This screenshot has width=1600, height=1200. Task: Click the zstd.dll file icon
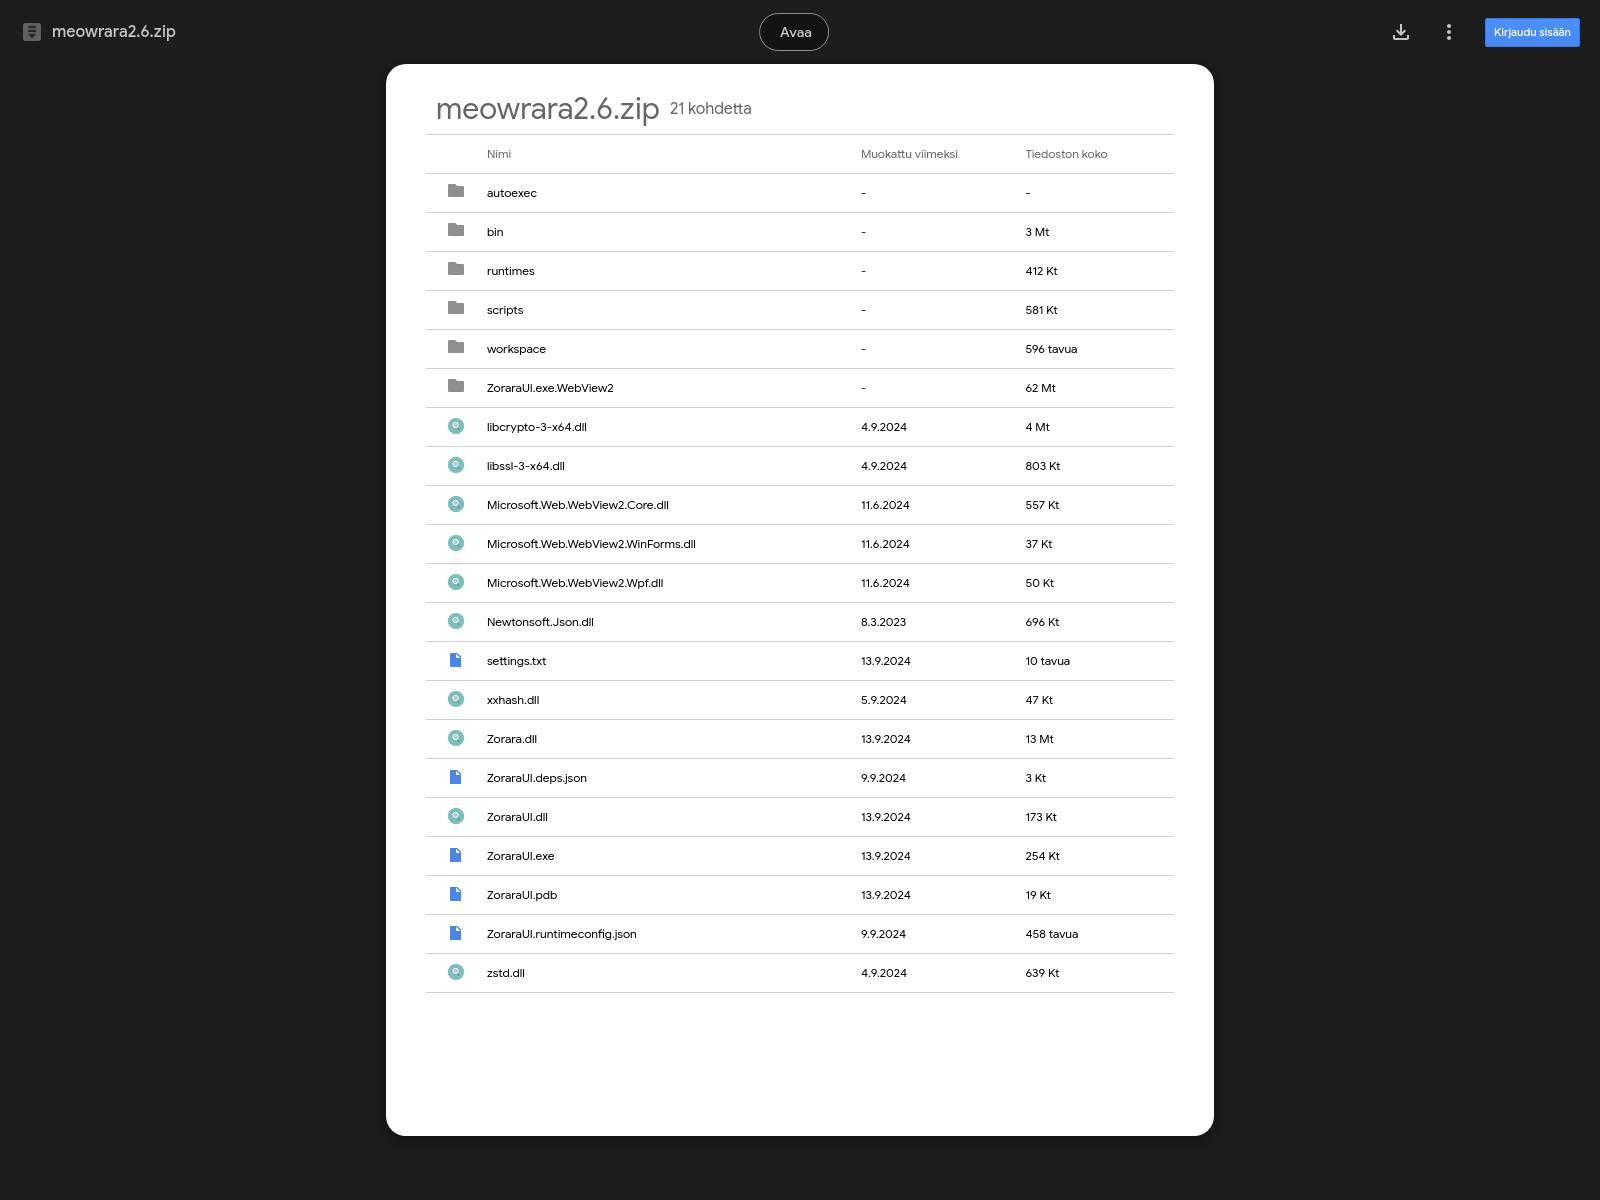[456, 972]
